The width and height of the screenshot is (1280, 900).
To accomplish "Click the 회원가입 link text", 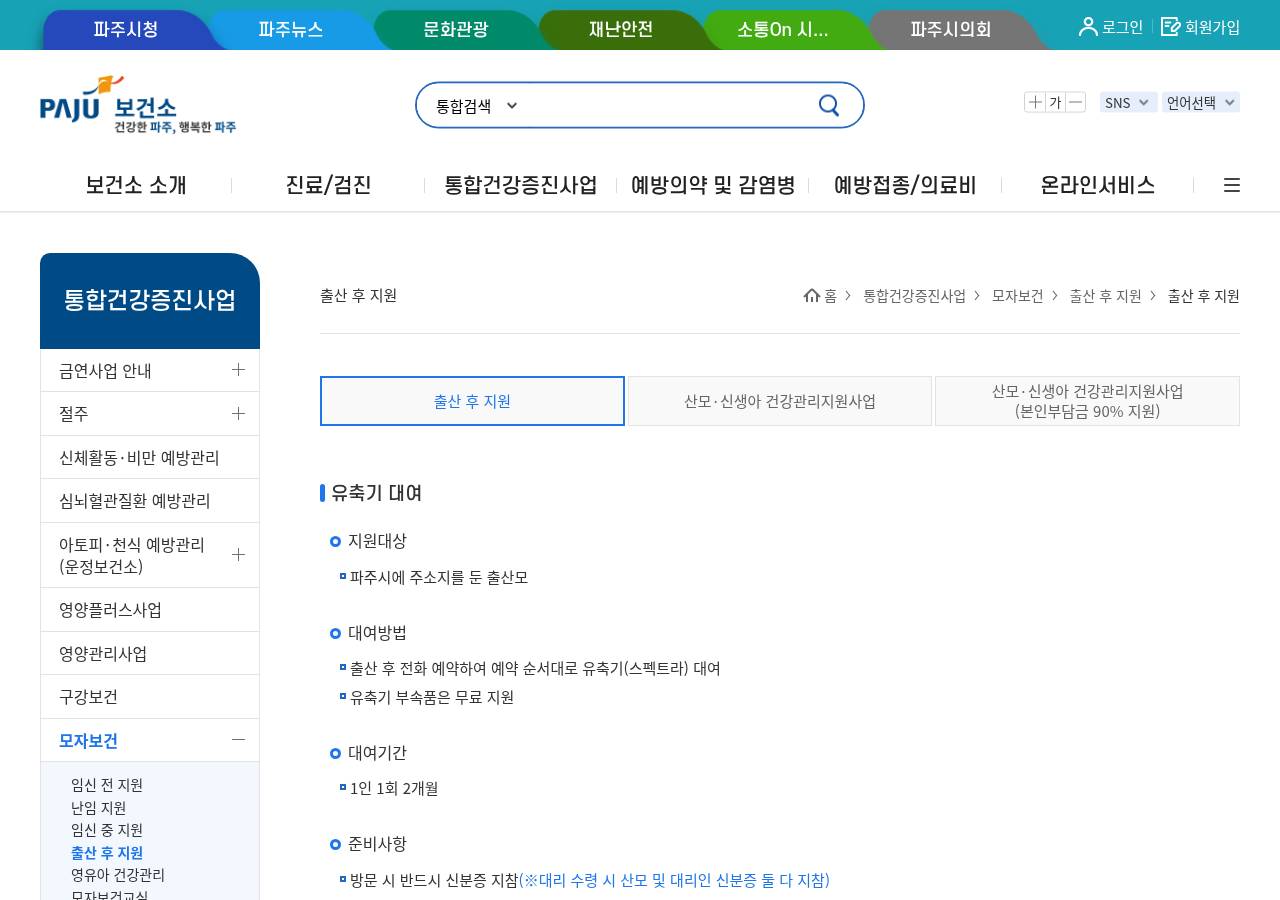I will (x=1212, y=27).
